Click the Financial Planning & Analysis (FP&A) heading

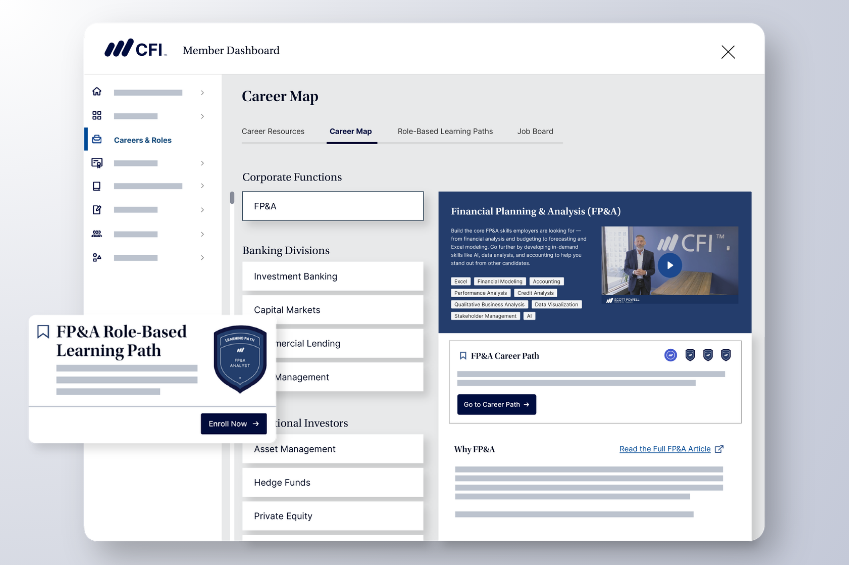(x=535, y=211)
